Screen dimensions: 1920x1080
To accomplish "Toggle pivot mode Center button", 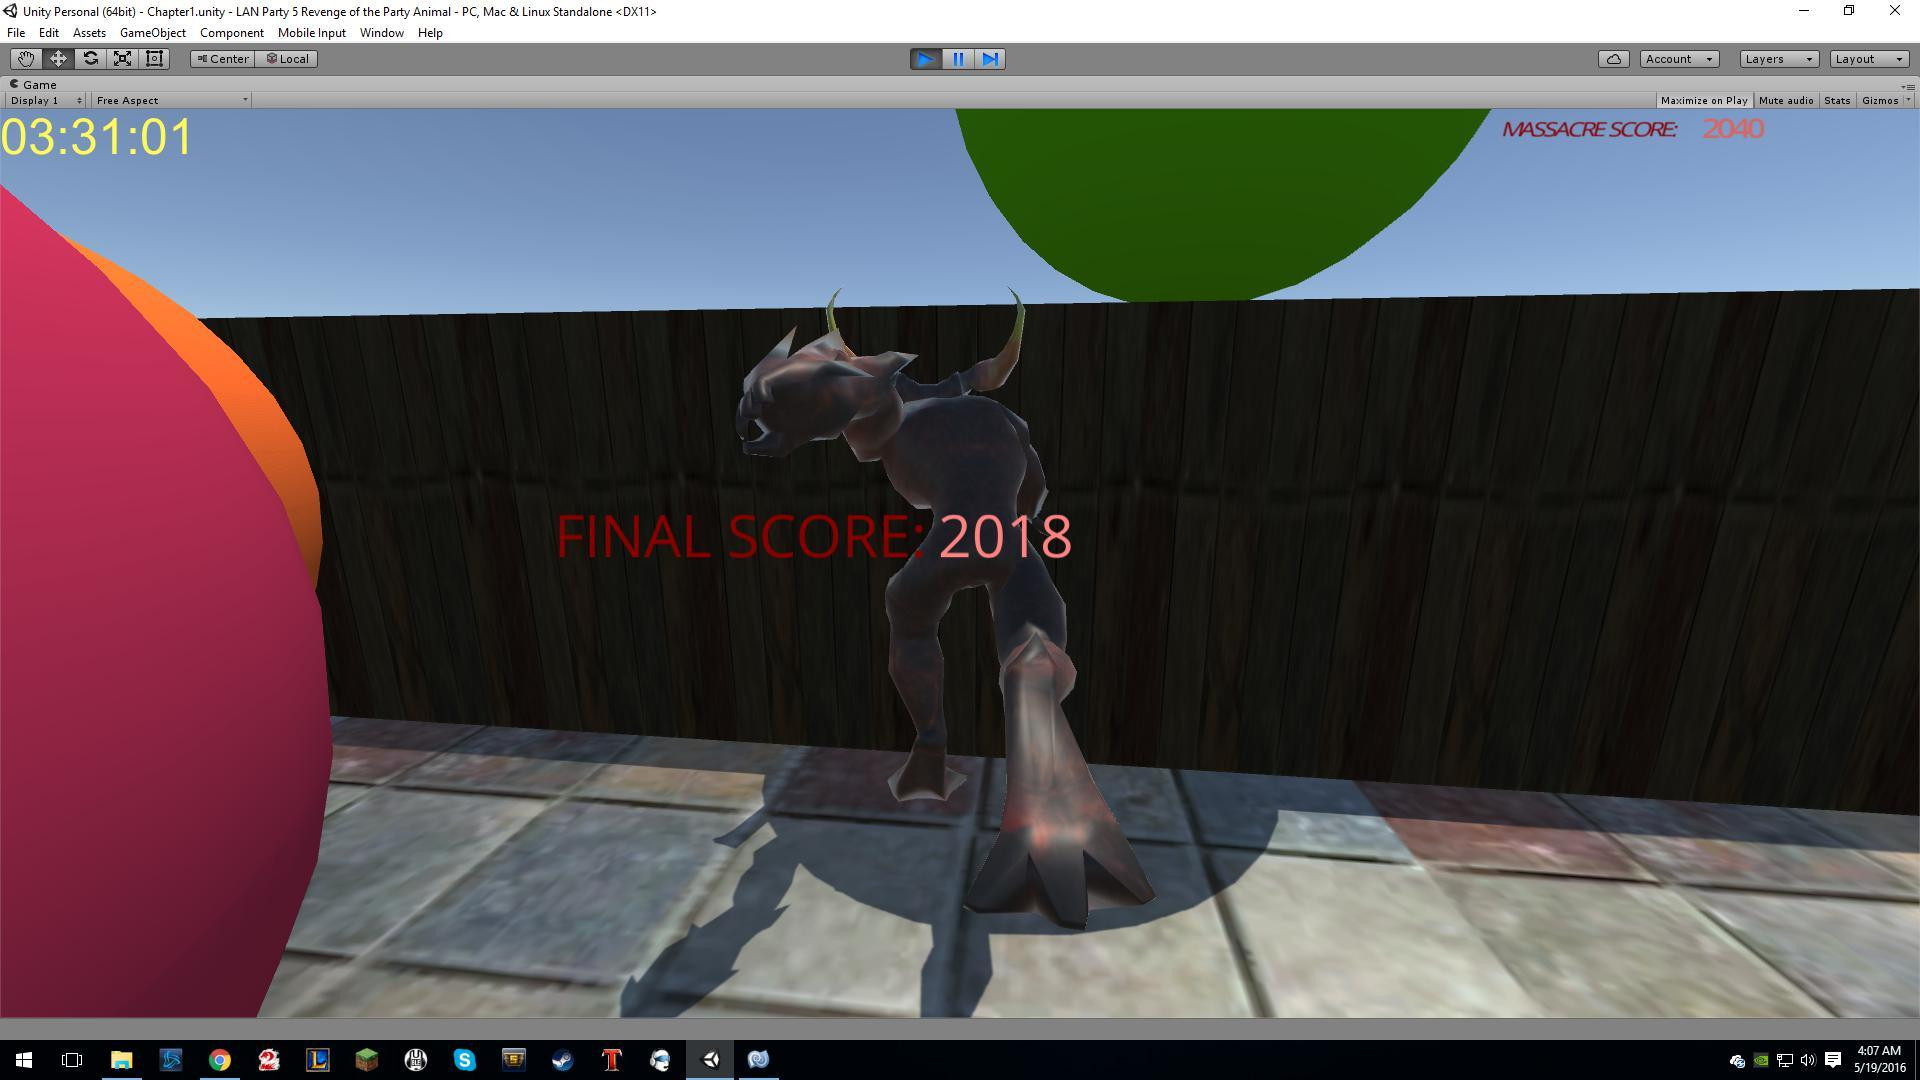I will (222, 59).
